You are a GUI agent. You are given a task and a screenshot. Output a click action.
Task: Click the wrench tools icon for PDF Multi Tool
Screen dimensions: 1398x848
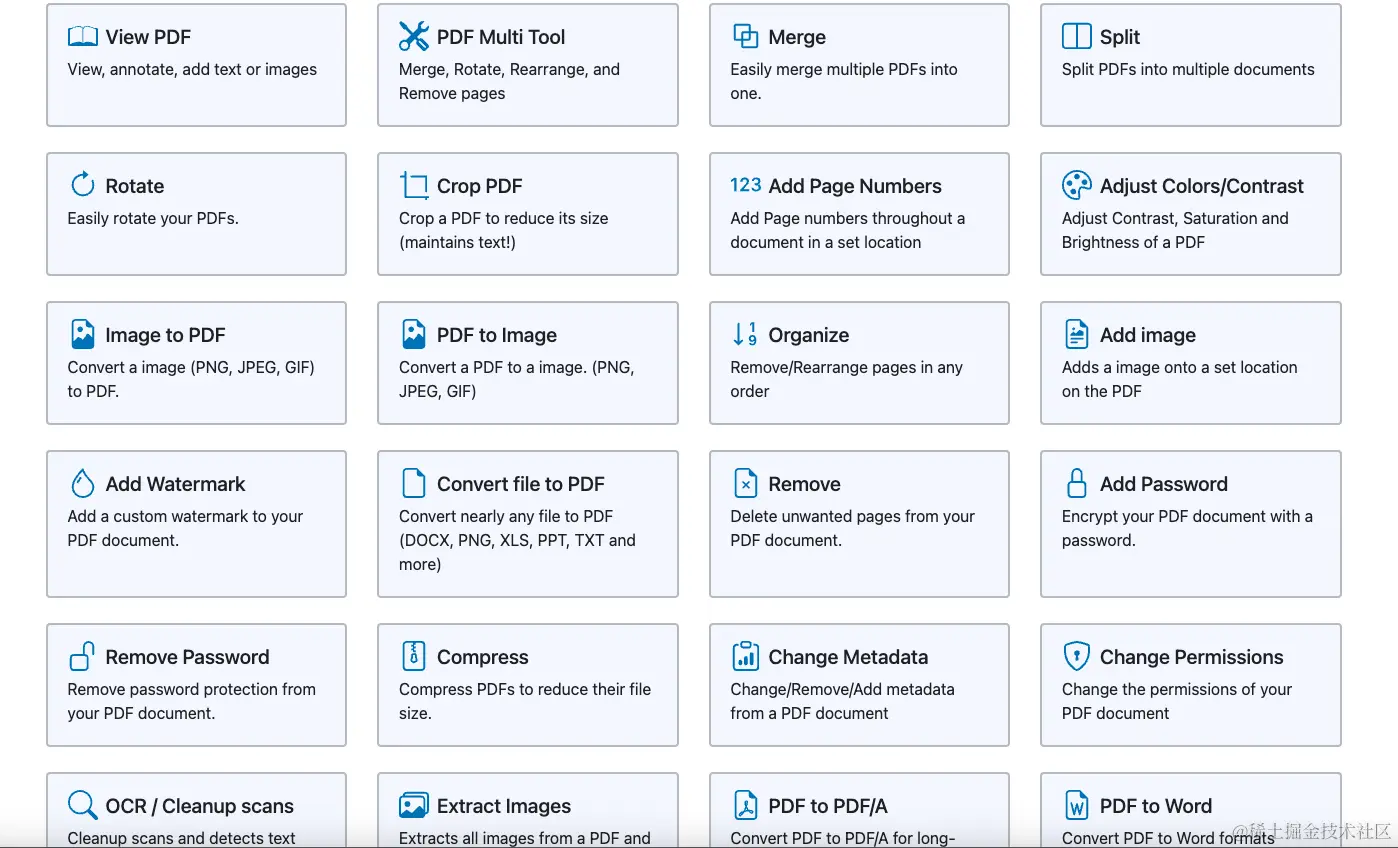(x=414, y=36)
